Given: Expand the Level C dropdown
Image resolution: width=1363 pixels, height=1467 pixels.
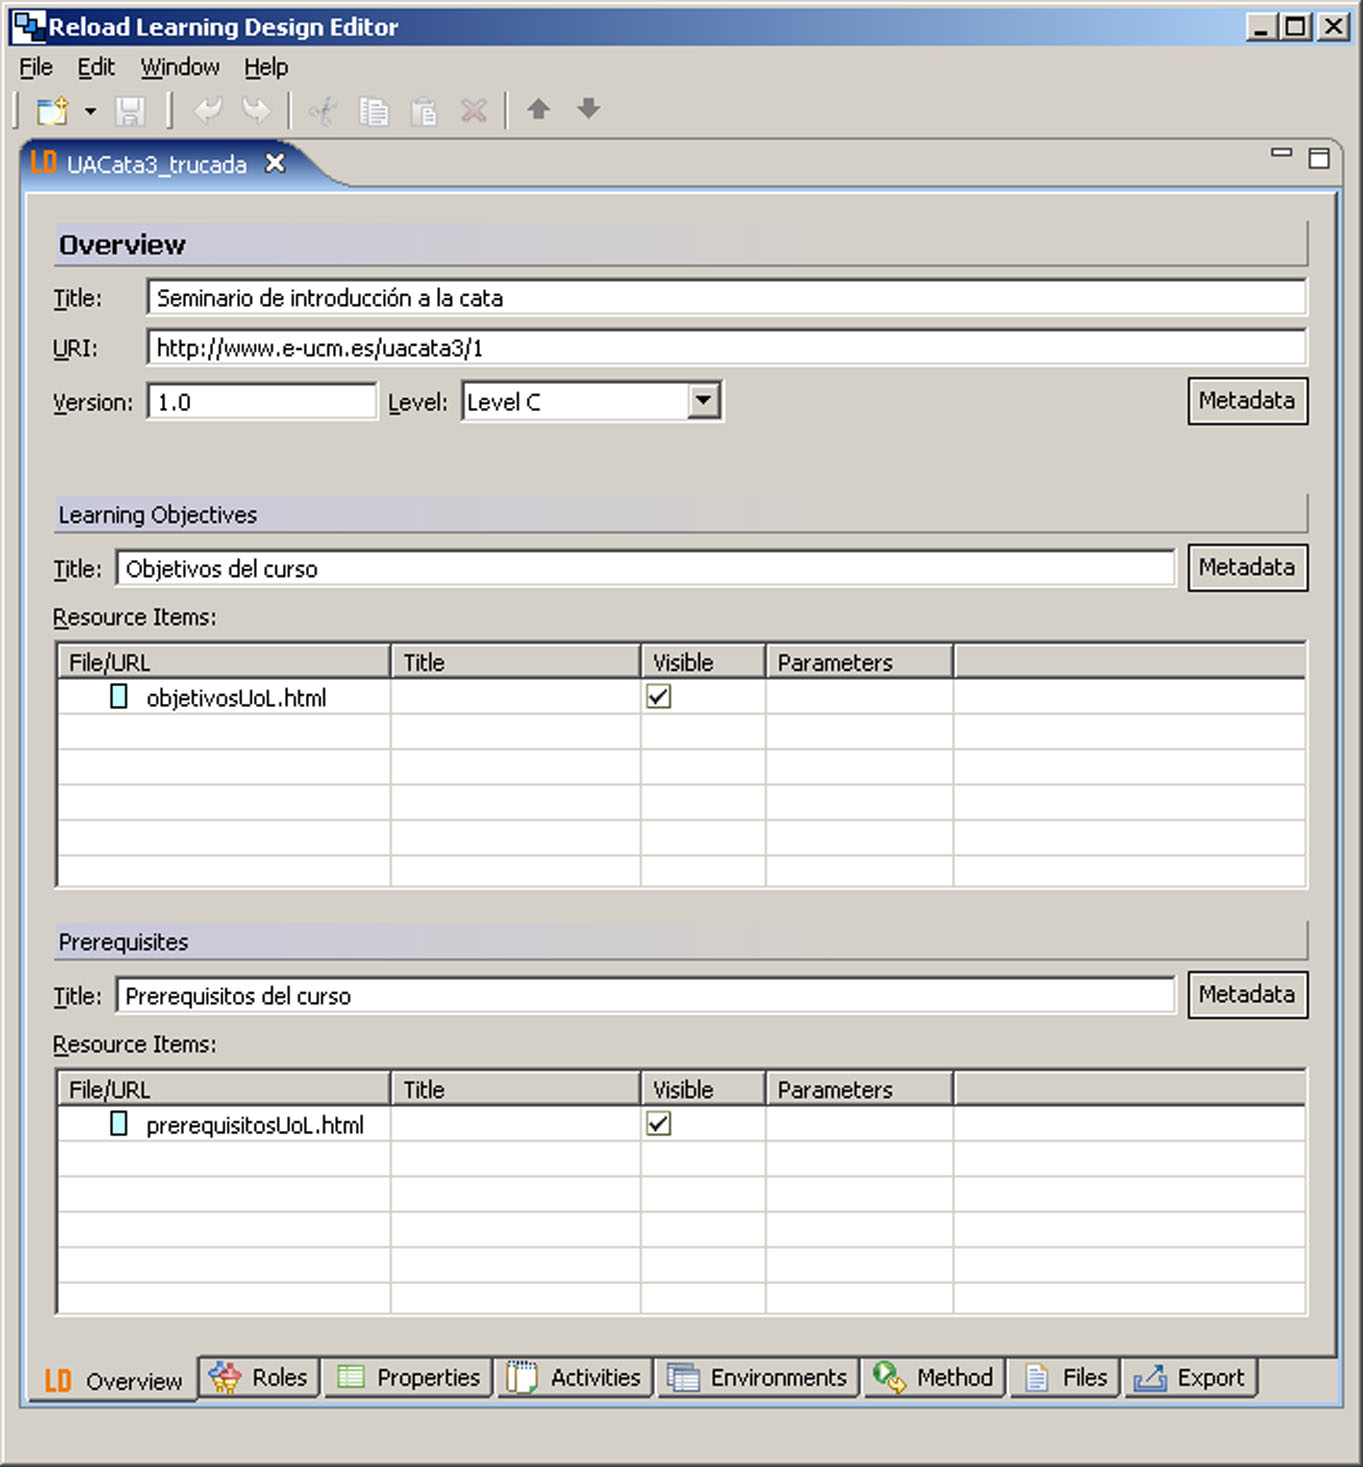Looking at the screenshot, I should 704,401.
